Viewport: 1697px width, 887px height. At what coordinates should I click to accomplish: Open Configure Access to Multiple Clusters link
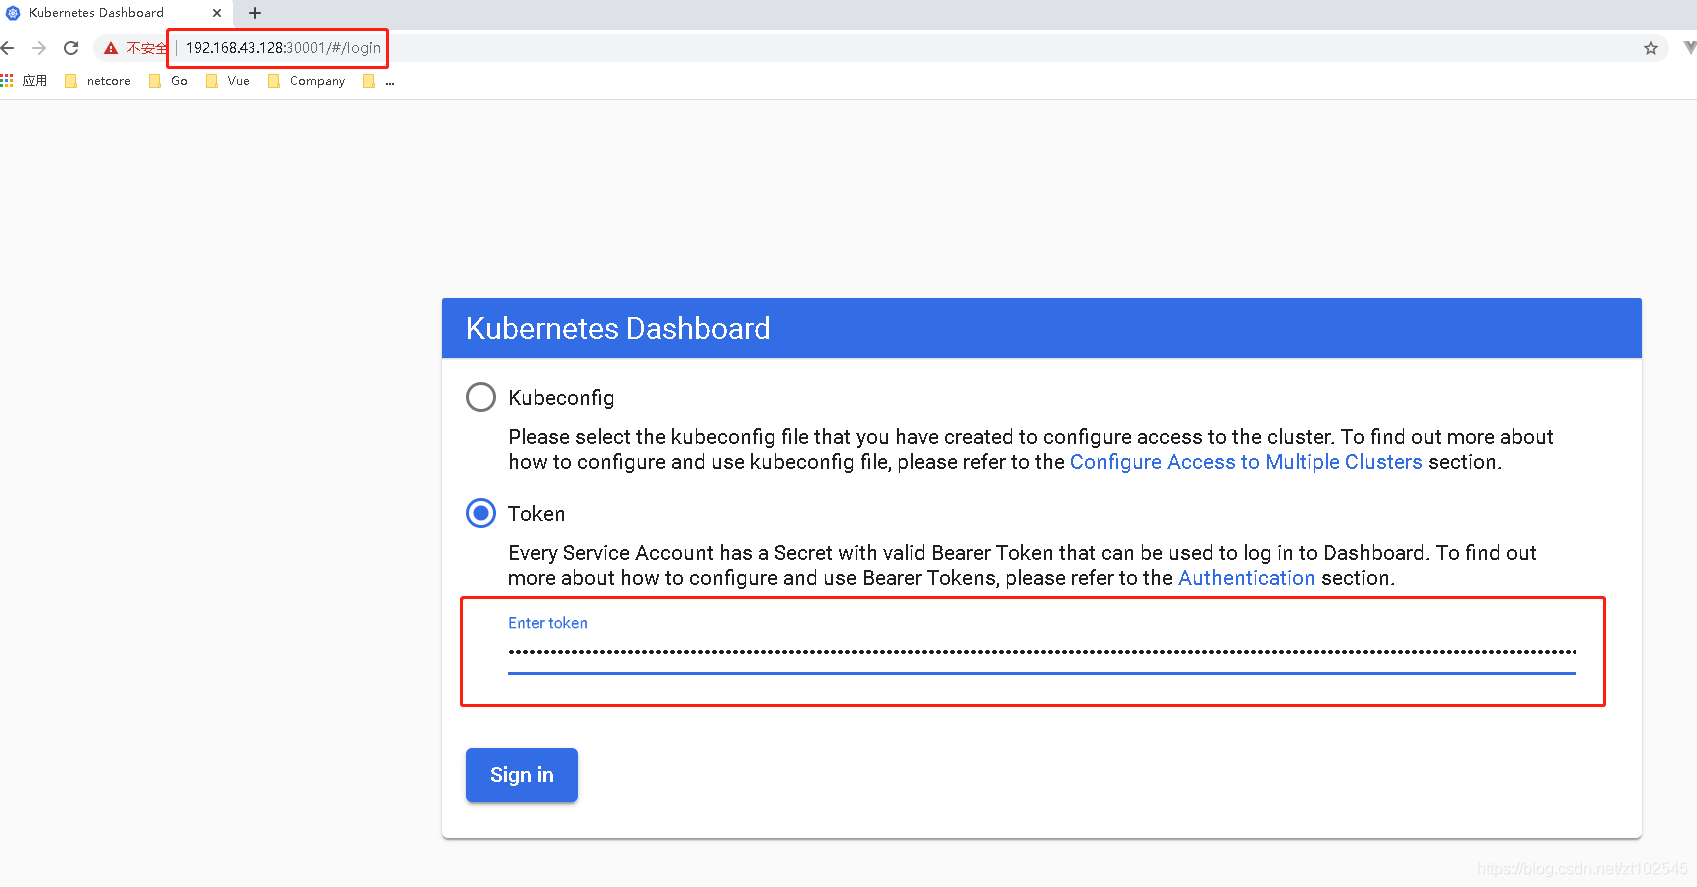point(1246,462)
